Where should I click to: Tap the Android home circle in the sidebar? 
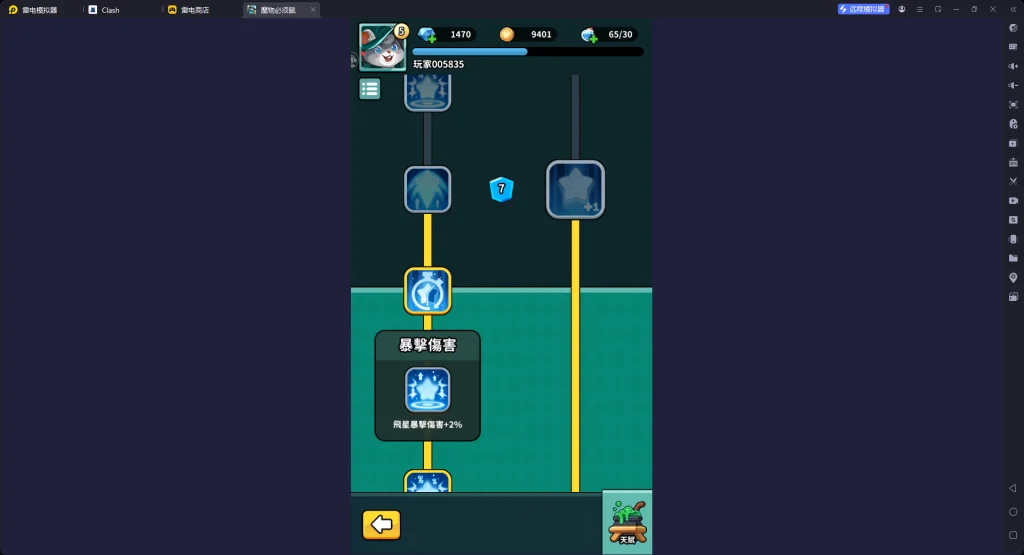(x=1013, y=512)
